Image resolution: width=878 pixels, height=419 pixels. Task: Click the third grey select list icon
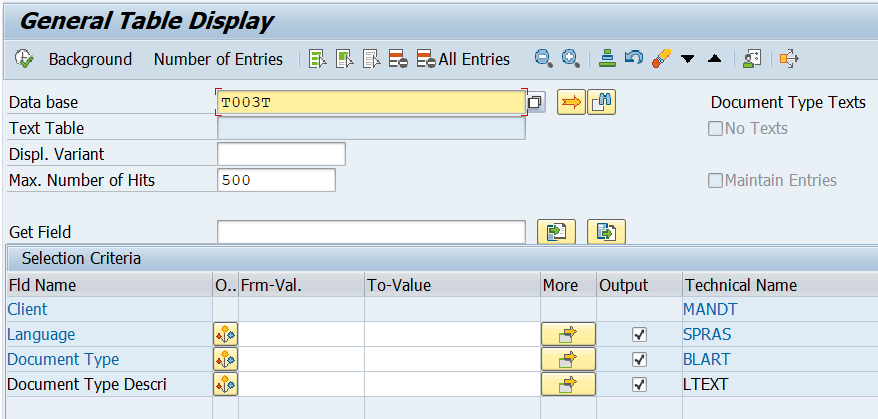[x=371, y=58]
